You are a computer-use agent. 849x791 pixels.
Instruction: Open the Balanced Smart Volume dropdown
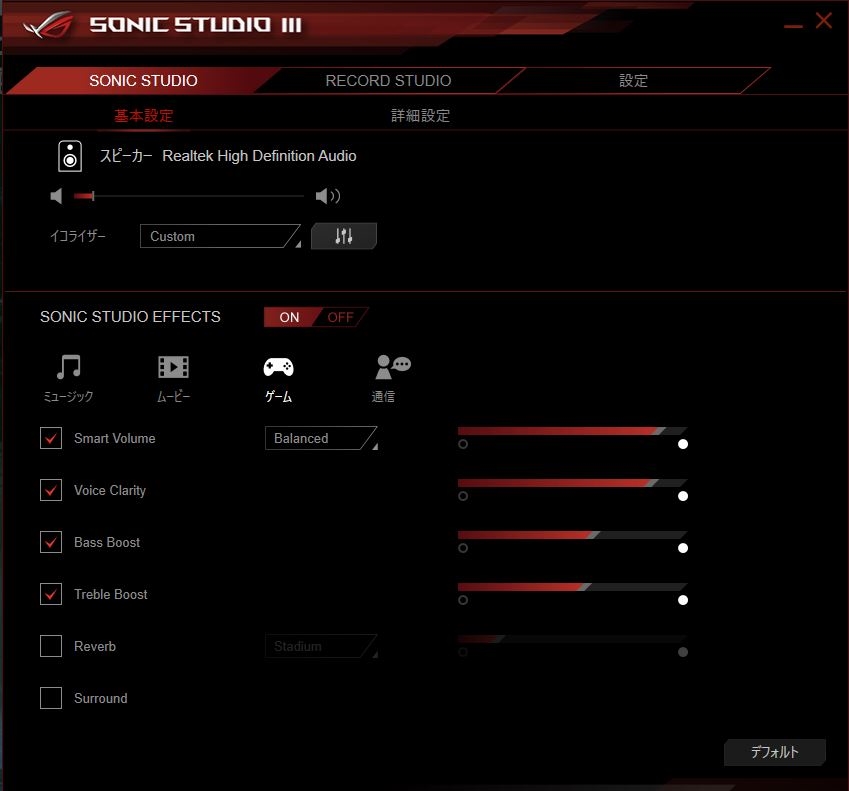[321, 438]
